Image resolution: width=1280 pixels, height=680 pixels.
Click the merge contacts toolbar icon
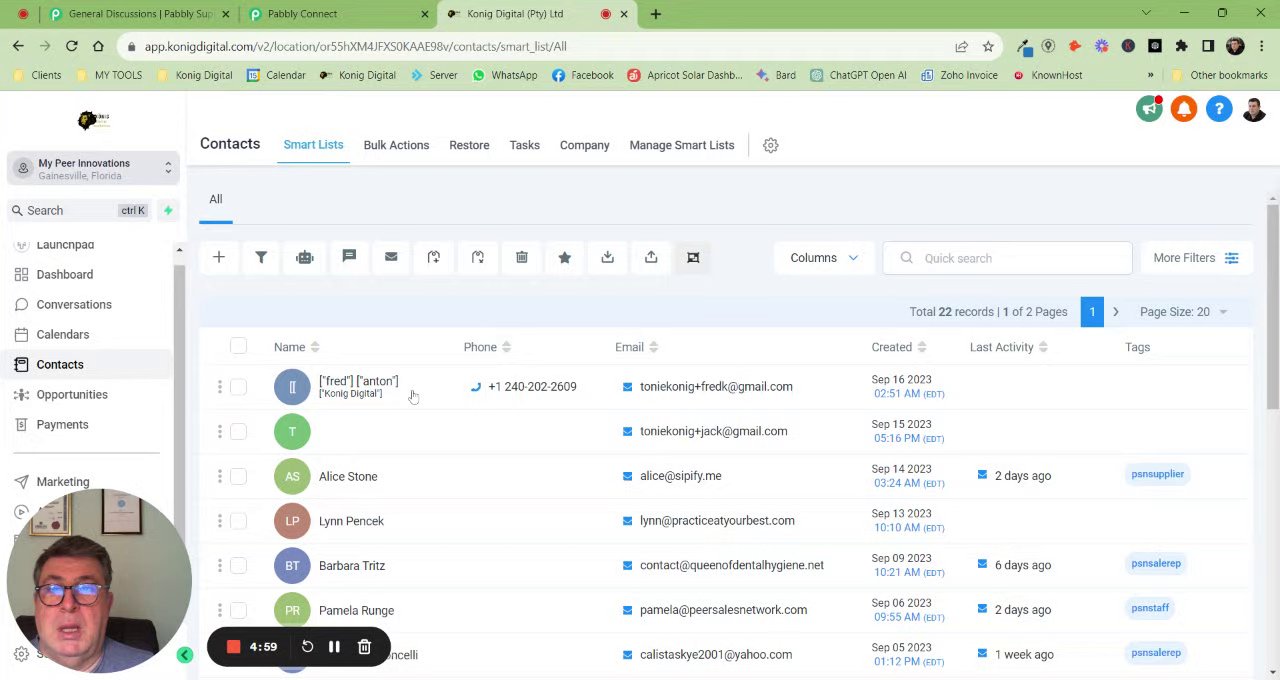[x=693, y=258]
